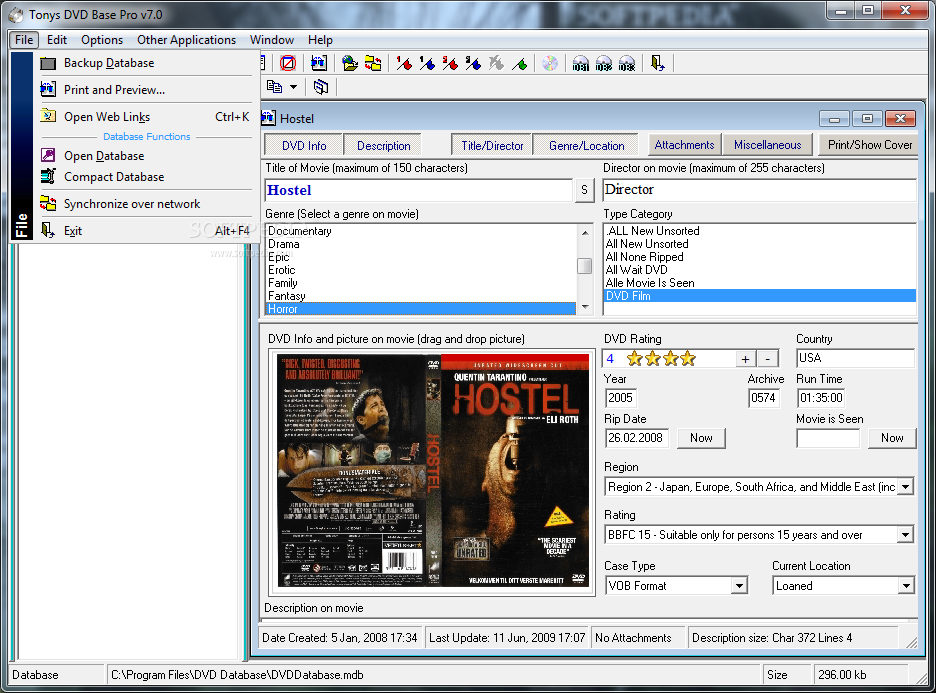Open the Window menu
The image size is (936, 693).
pyautogui.click(x=272, y=39)
